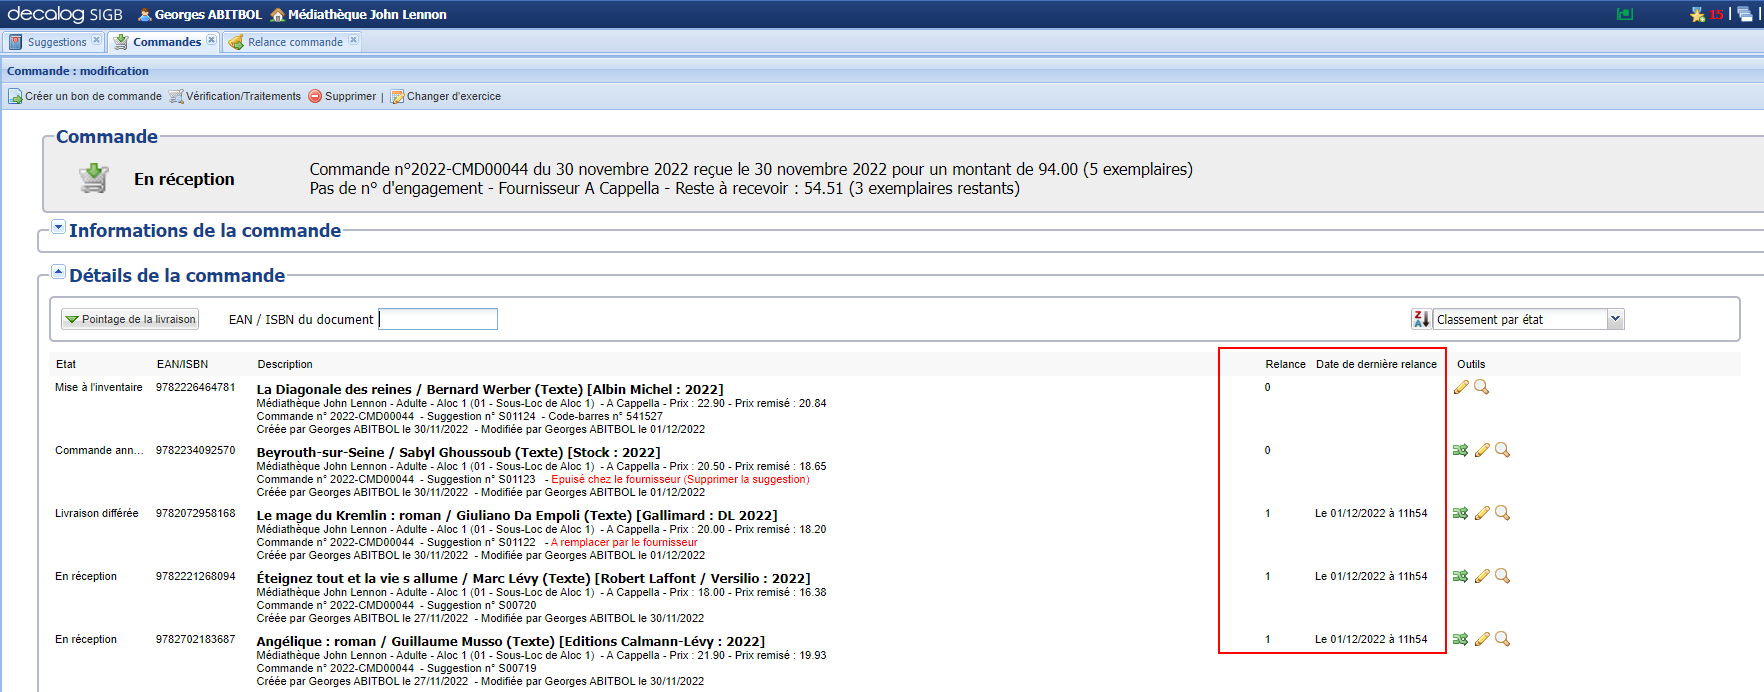Click the EAN/ISBN column header
This screenshot has height=692, width=1764.
[183, 364]
